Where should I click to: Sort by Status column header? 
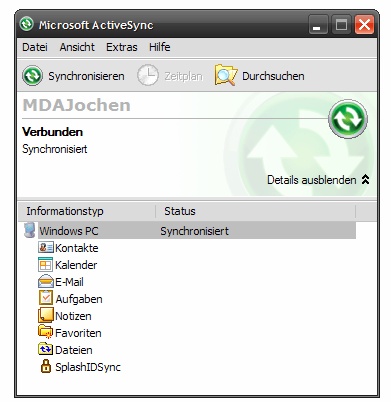[256, 211]
